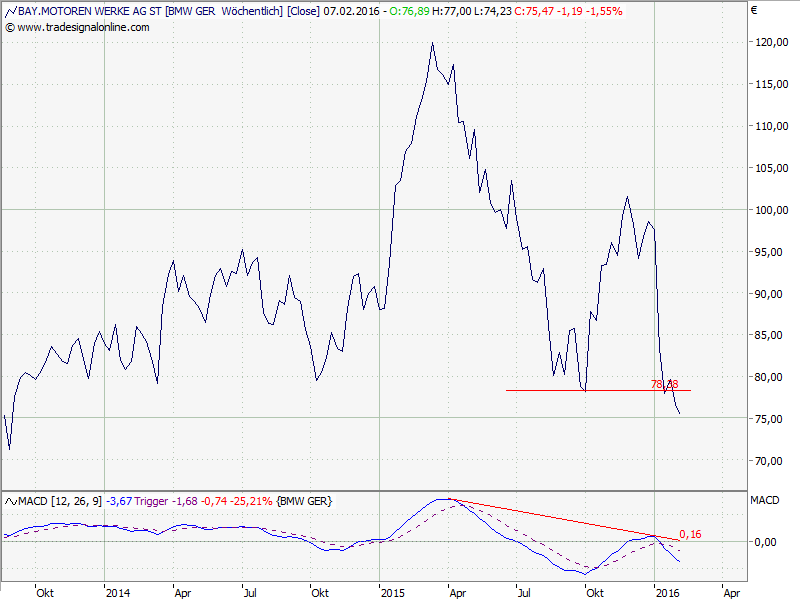The image size is (800, 600).
Task: Click the red 0,16 MACD value label
Action: (689, 535)
